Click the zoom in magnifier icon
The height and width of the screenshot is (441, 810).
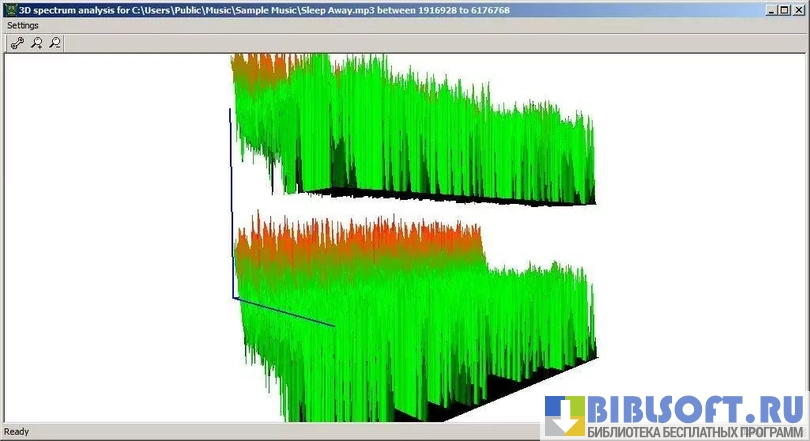coord(36,43)
